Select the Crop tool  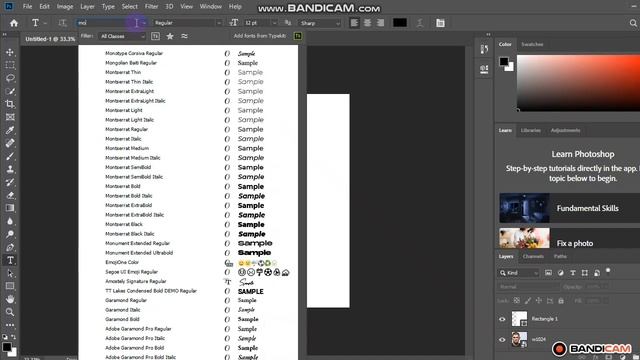pyautogui.click(x=10, y=104)
